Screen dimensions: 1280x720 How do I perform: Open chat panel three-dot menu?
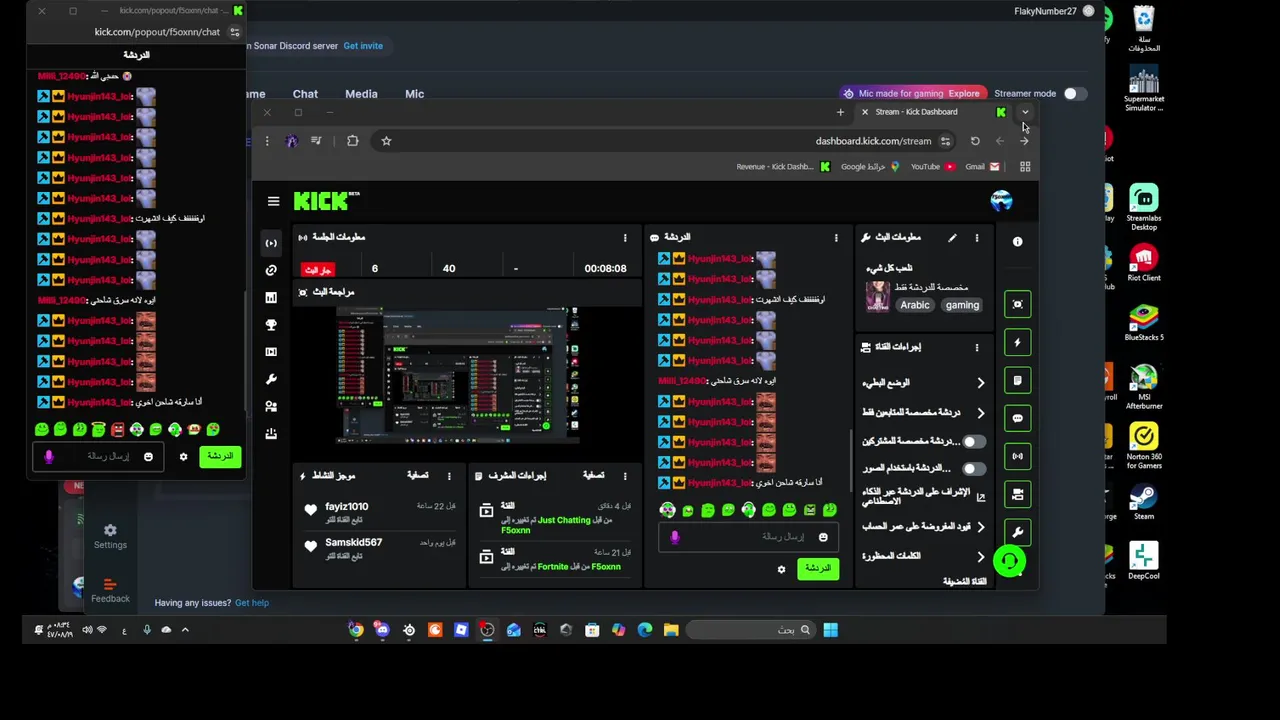click(836, 237)
